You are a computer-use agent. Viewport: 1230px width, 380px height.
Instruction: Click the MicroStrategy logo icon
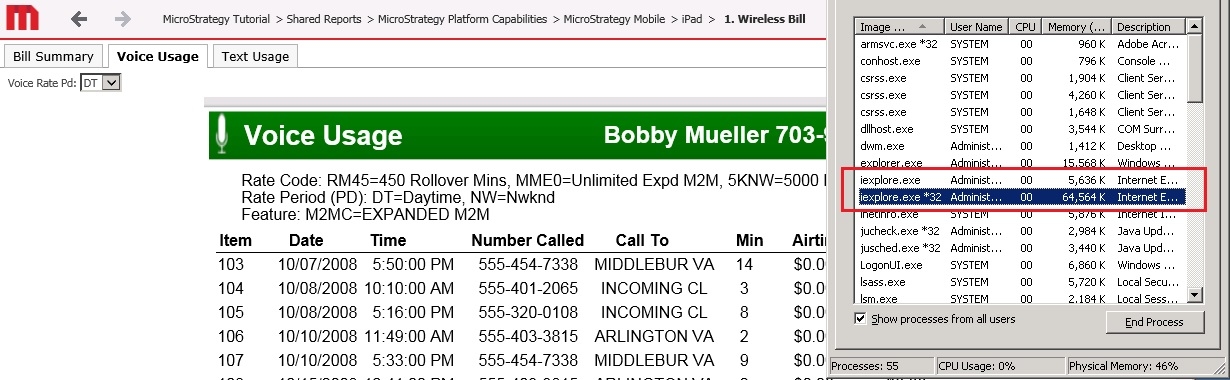pyautogui.click(x=21, y=18)
